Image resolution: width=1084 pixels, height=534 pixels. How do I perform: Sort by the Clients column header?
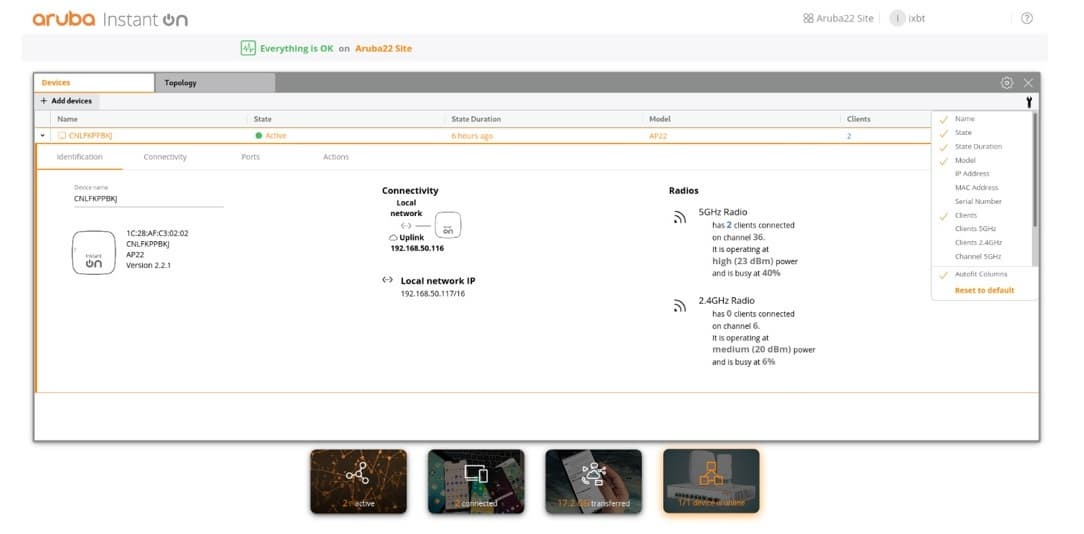point(859,119)
